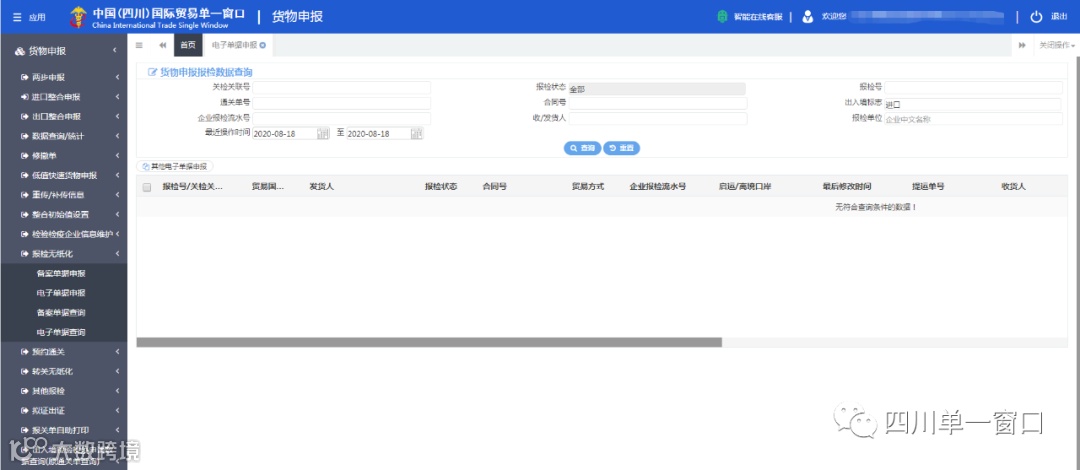This screenshot has height=470, width=1080.
Task: Click the 修撤单 menu icon
Action: pyautogui.click(x=25, y=156)
